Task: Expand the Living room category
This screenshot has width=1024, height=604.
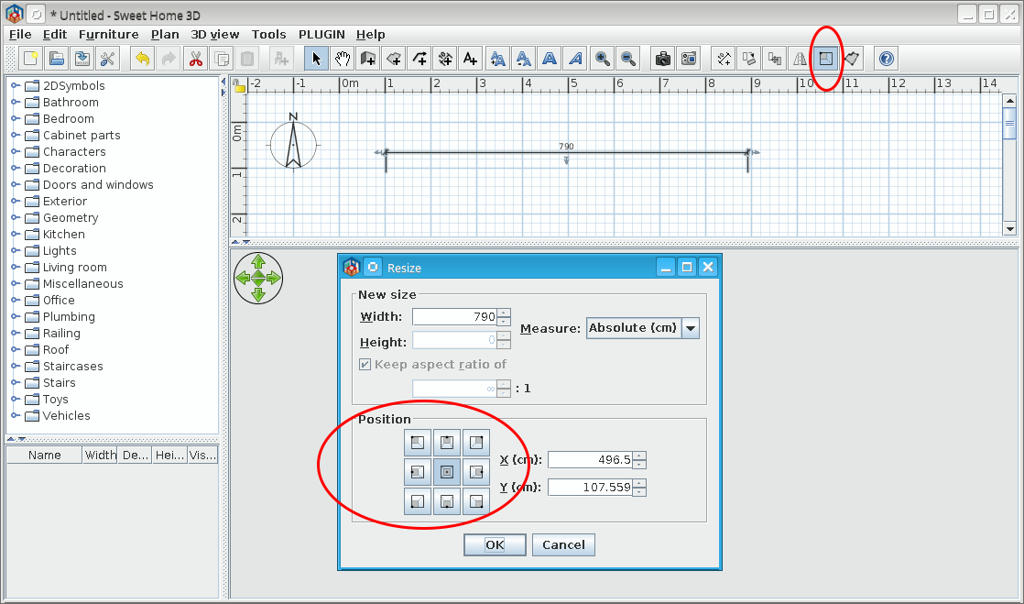Action: pyautogui.click(x=15, y=267)
